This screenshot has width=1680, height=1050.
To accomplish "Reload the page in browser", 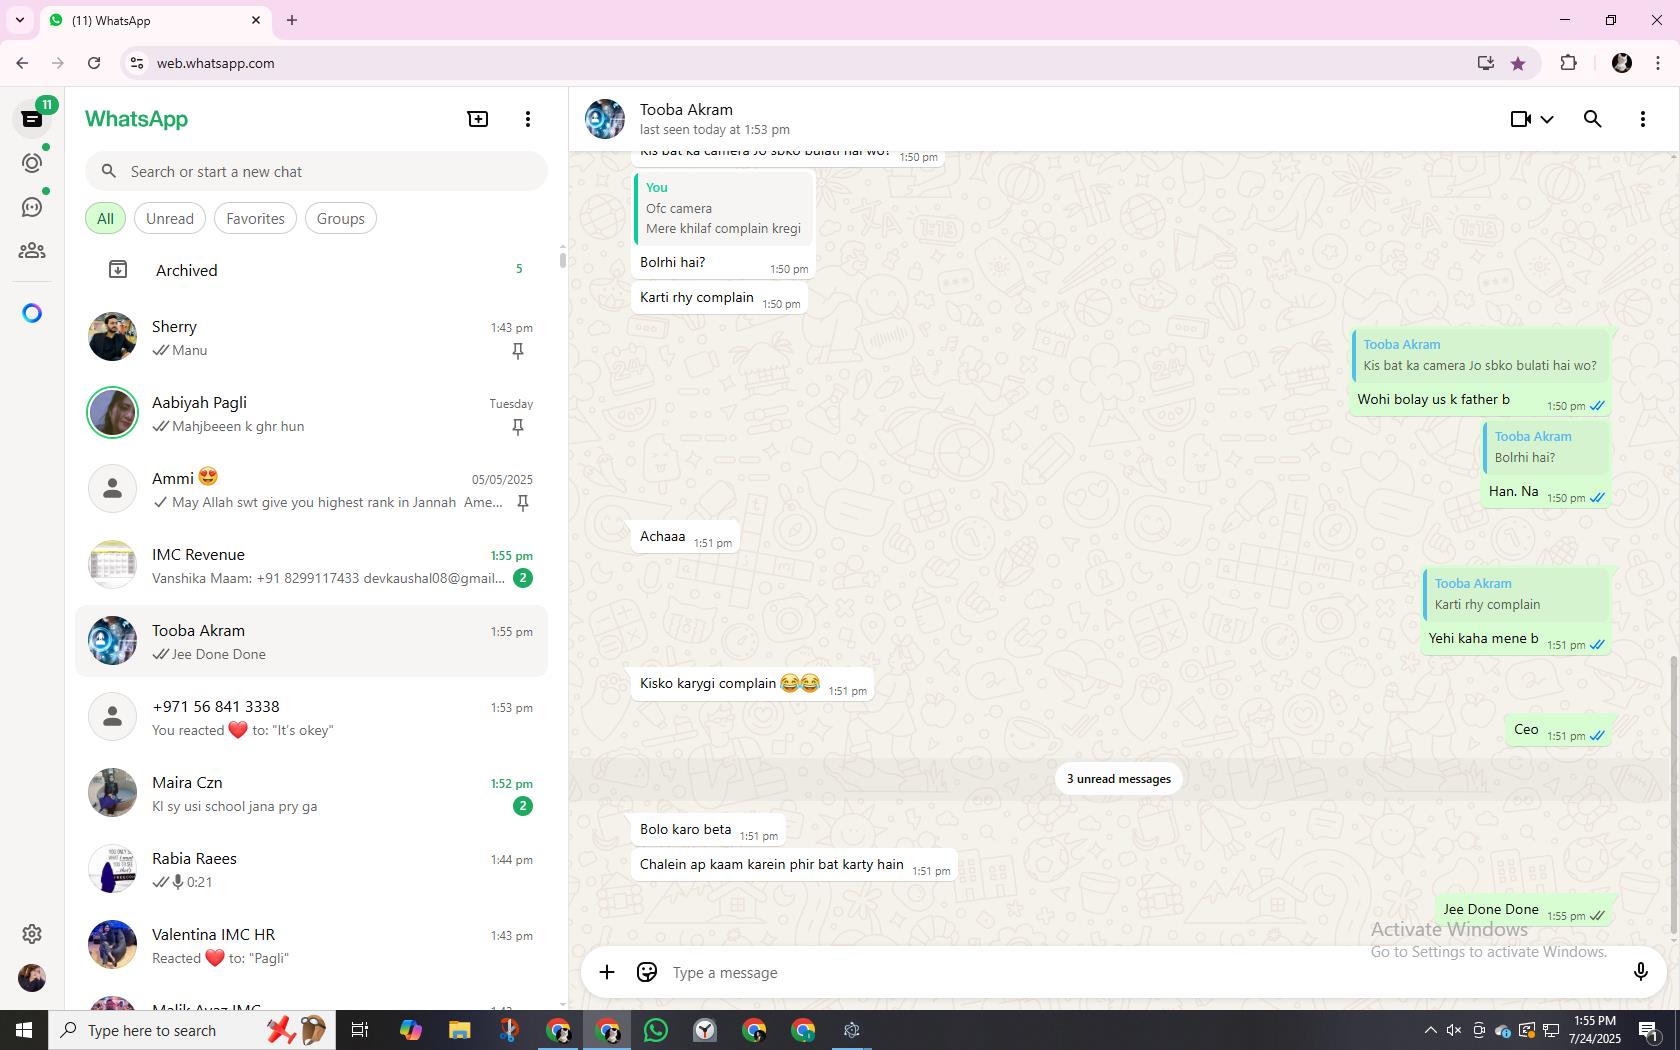I will tap(94, 63).
